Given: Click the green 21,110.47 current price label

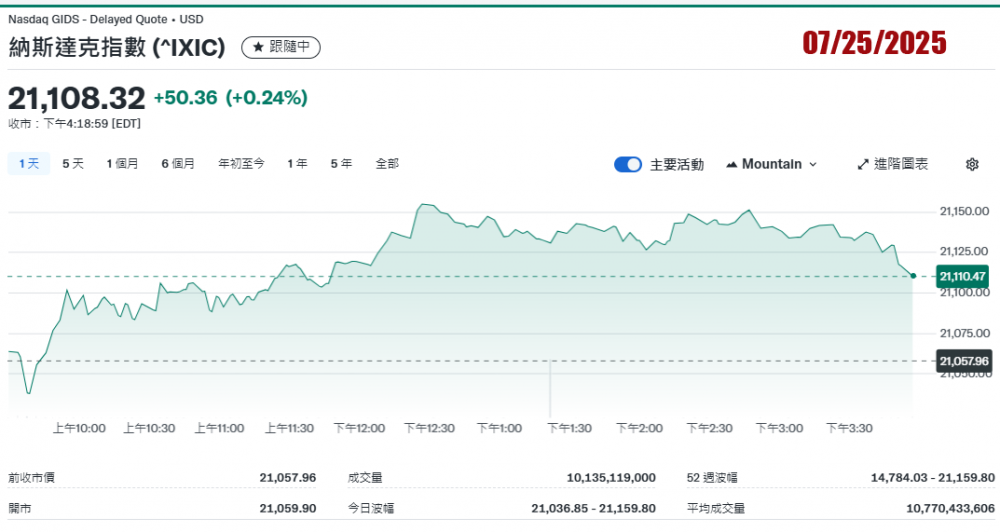Looking at the screenshot, I should coord(963,276).
